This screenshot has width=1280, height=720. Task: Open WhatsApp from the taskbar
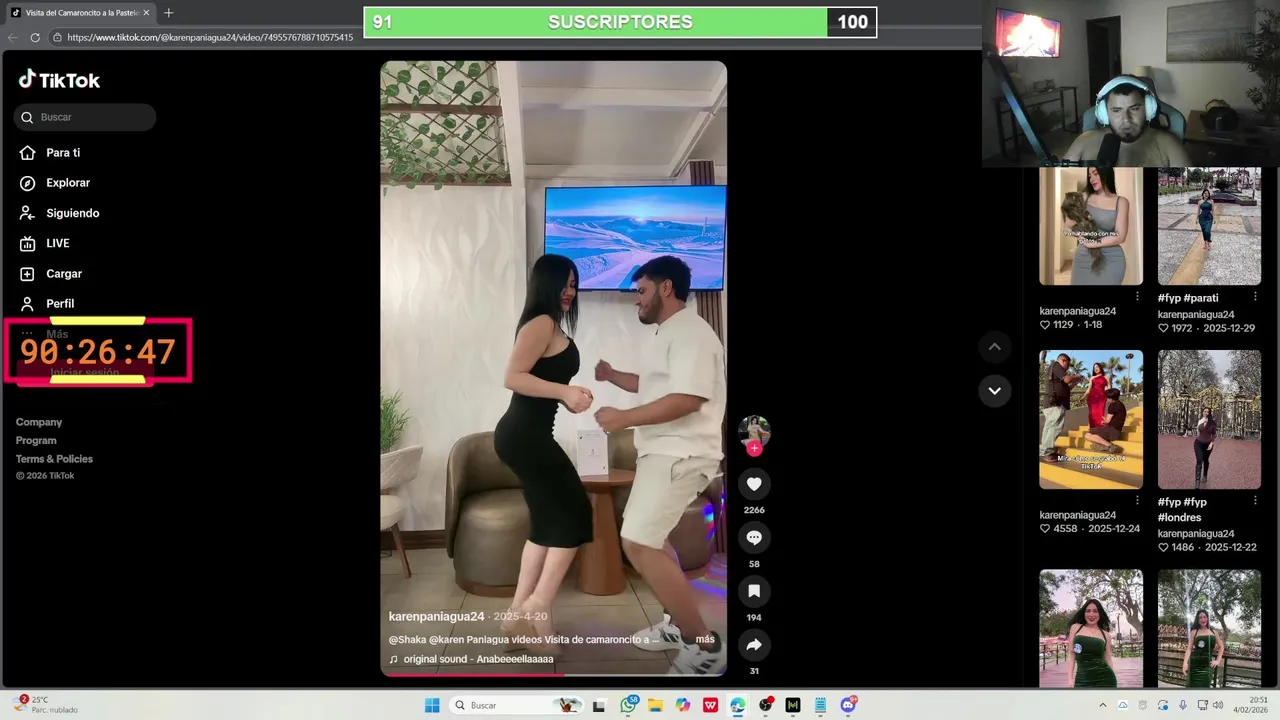(x=629, y=705)
